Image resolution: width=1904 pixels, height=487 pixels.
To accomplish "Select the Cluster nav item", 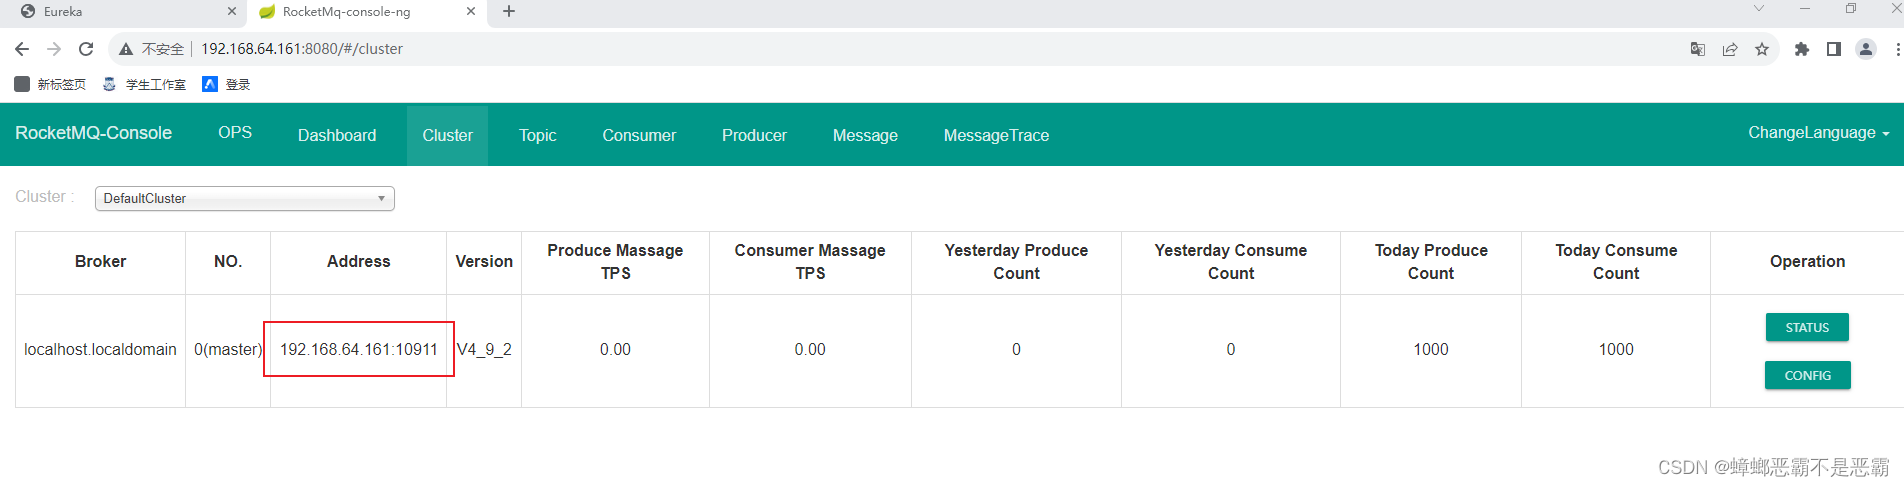I will coord(447,135).
